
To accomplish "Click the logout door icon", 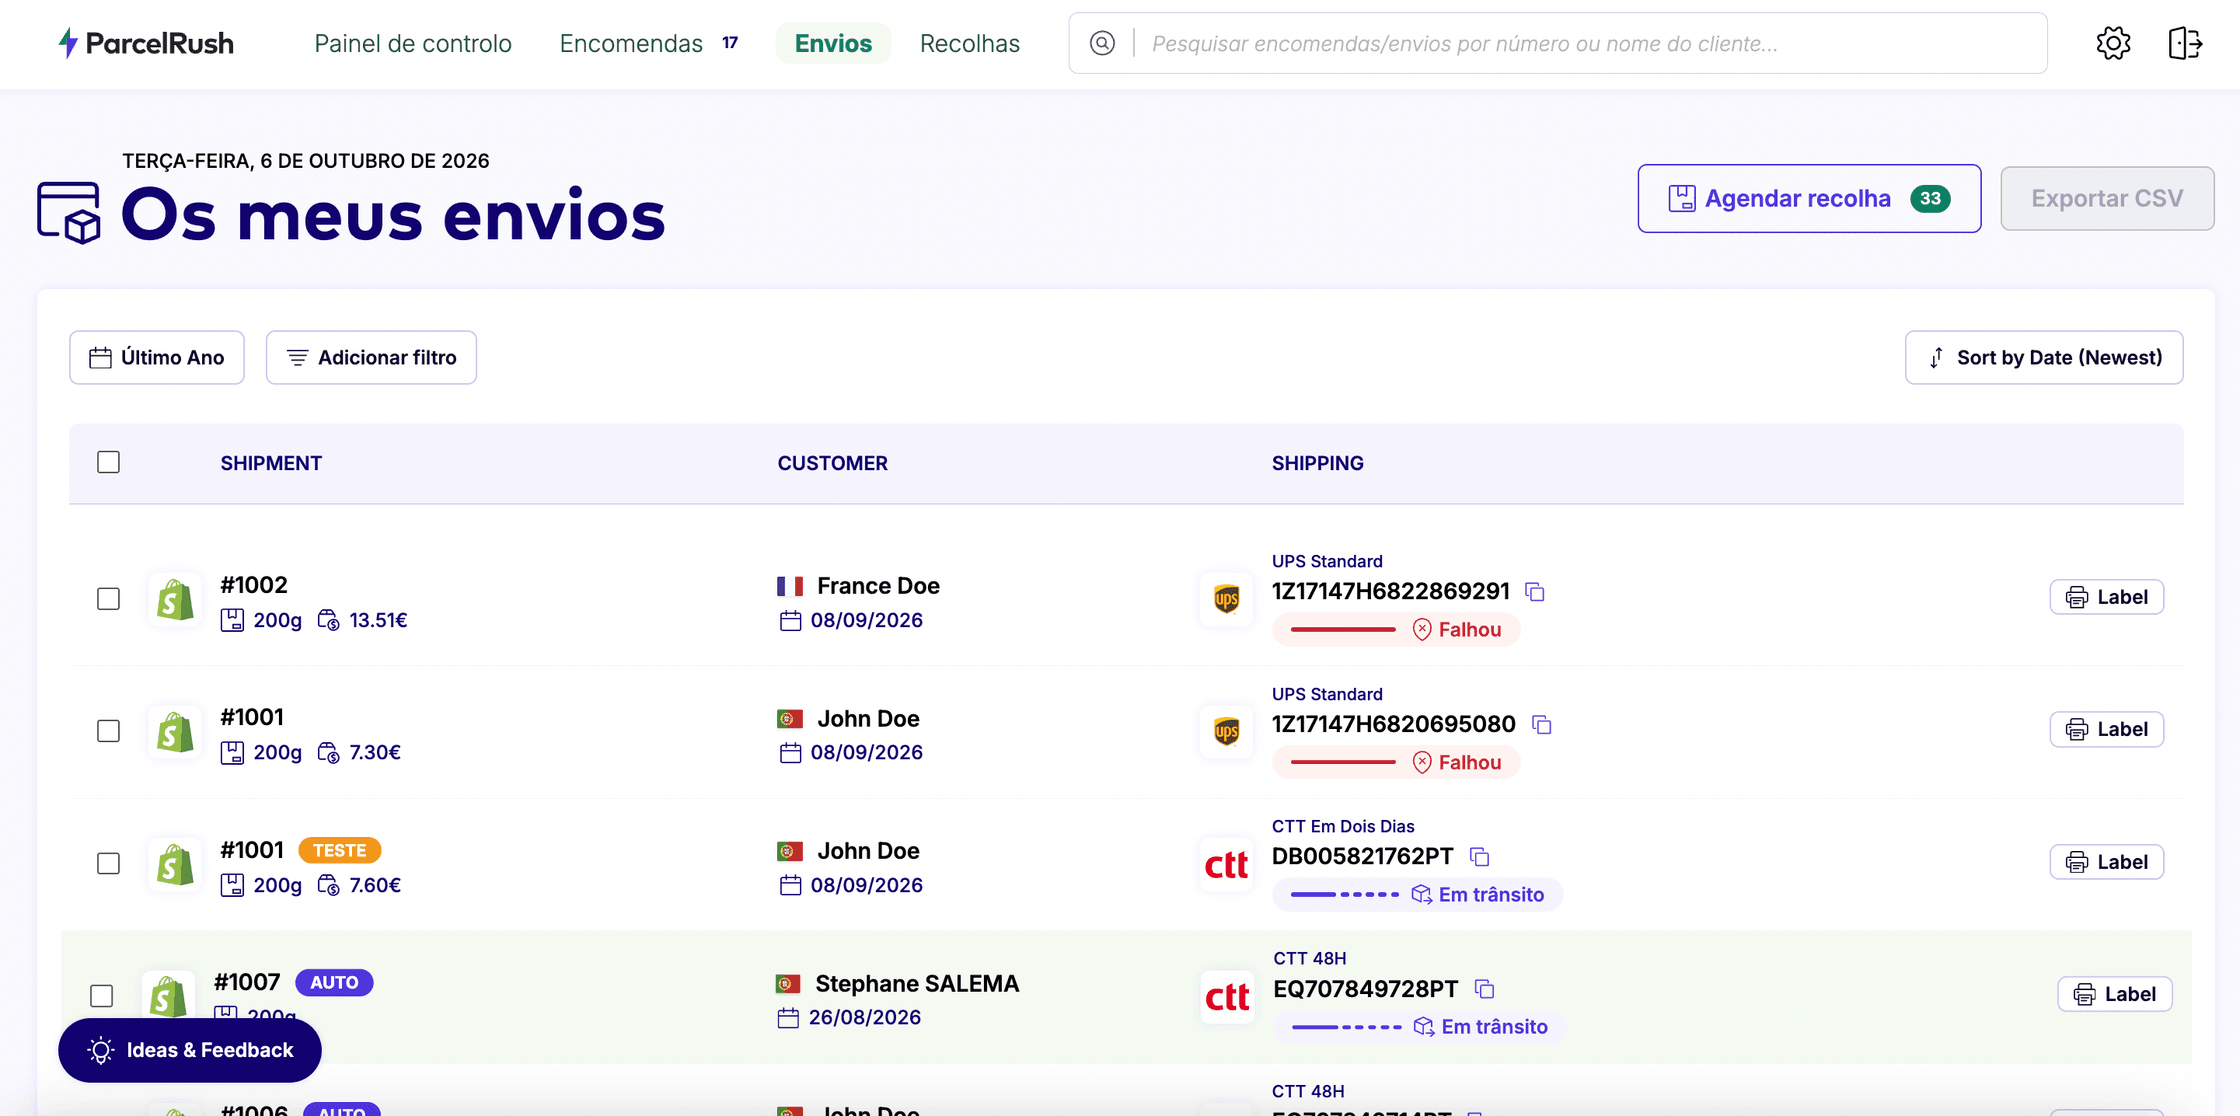I will [2185, 43].
